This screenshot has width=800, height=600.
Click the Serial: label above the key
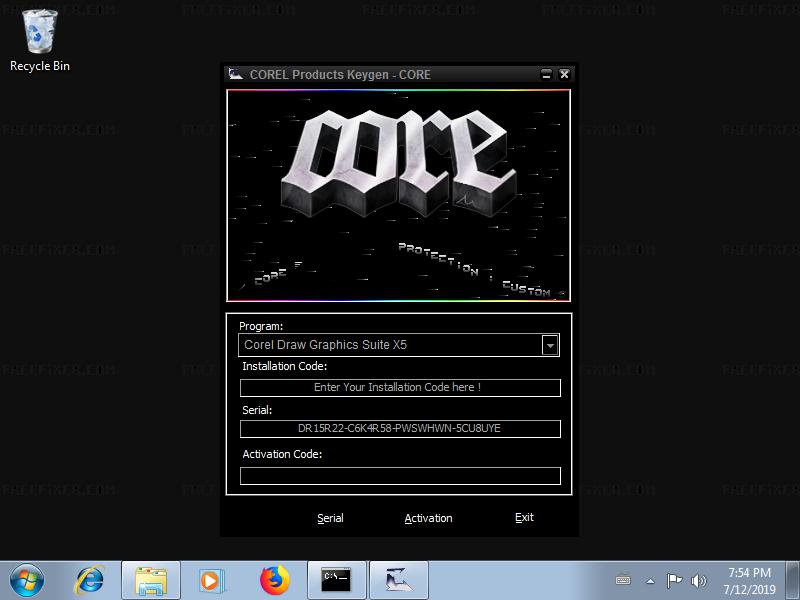(x=257, y=410)
